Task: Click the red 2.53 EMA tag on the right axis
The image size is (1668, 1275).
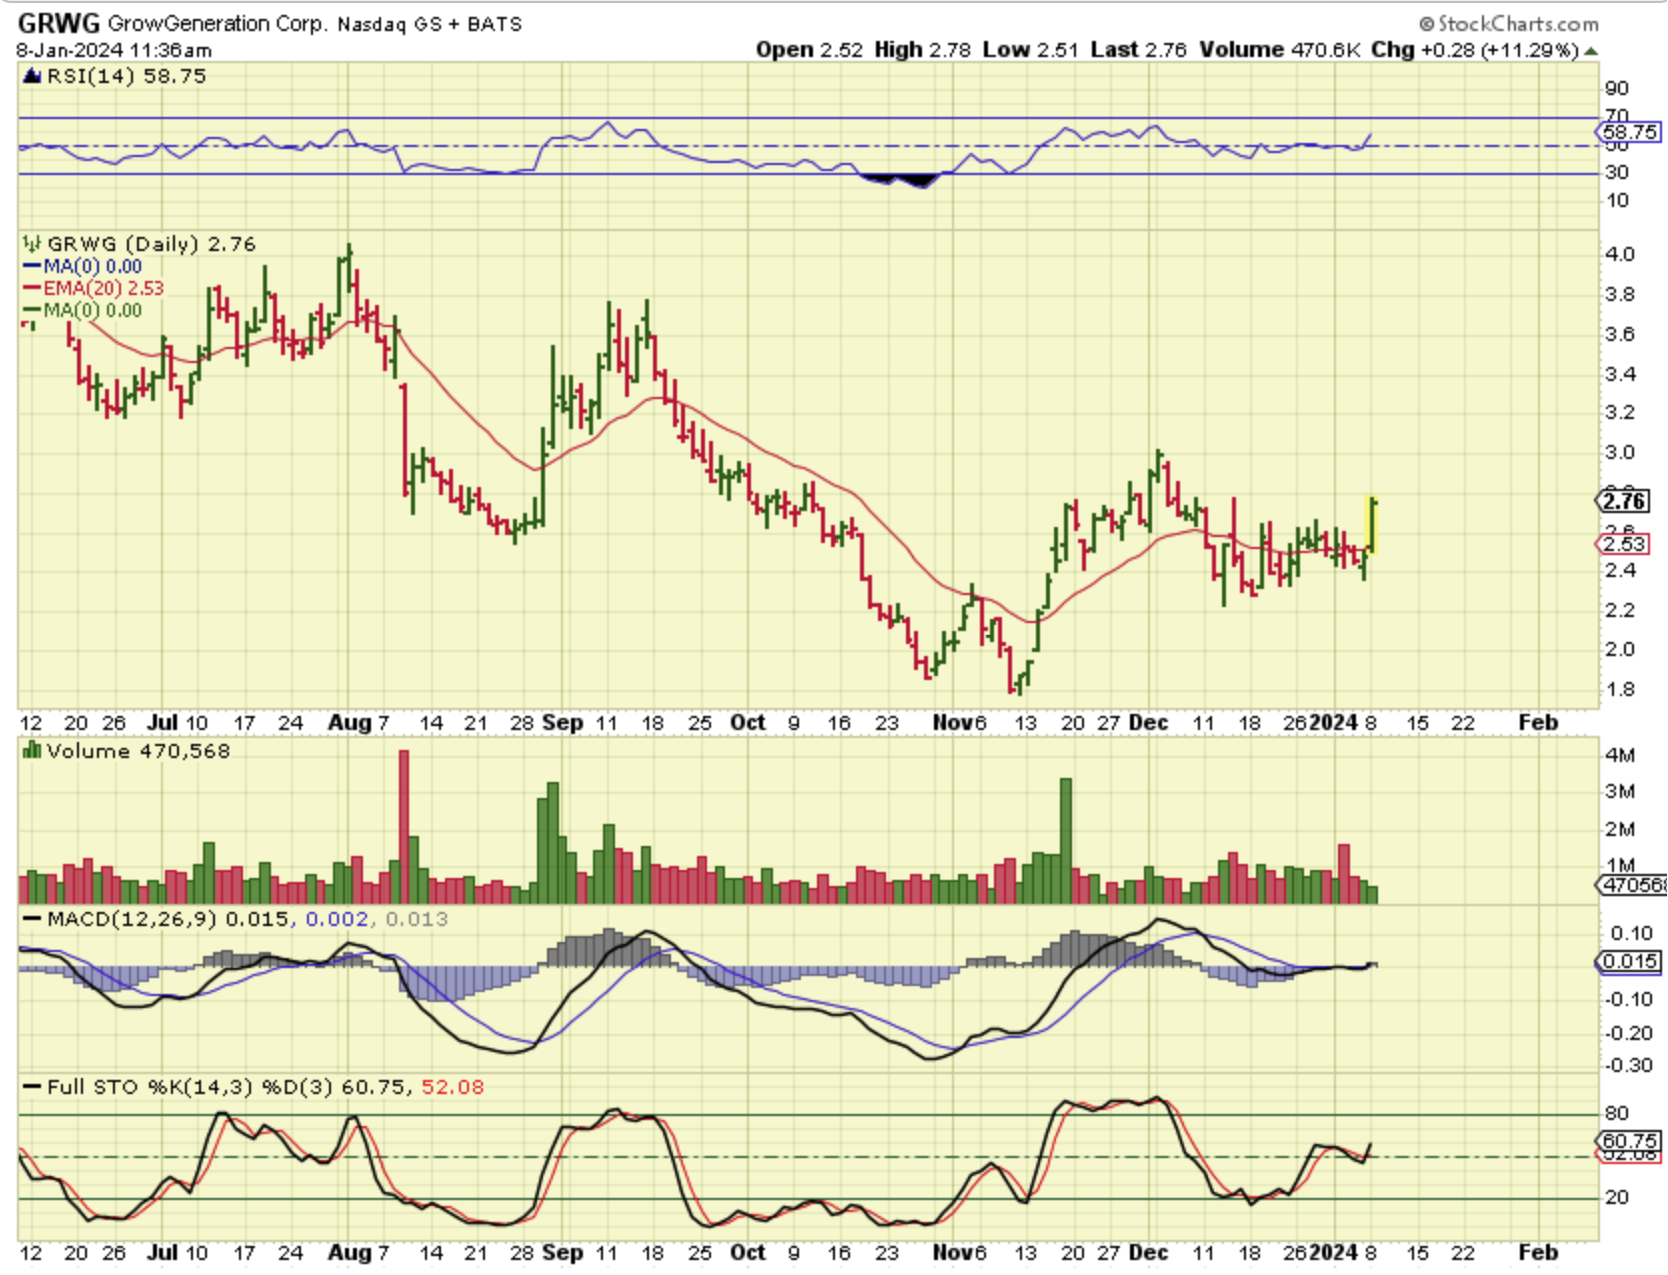Action: (1624, 544)
